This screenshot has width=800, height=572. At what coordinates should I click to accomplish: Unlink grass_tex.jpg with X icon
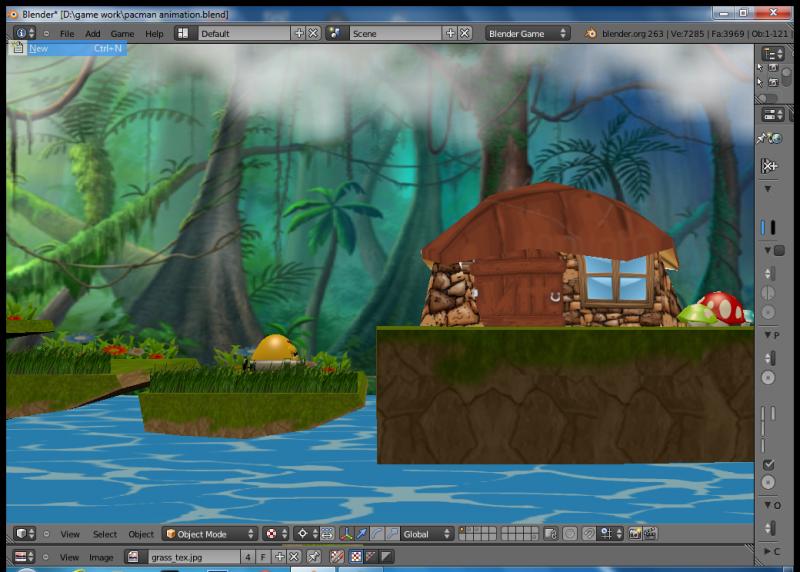294,557
